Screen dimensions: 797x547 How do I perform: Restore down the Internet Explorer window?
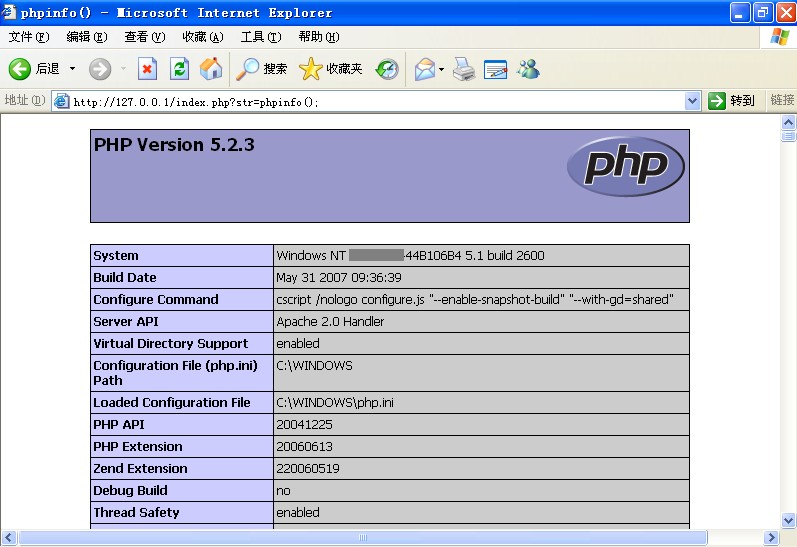click(763, 13)
